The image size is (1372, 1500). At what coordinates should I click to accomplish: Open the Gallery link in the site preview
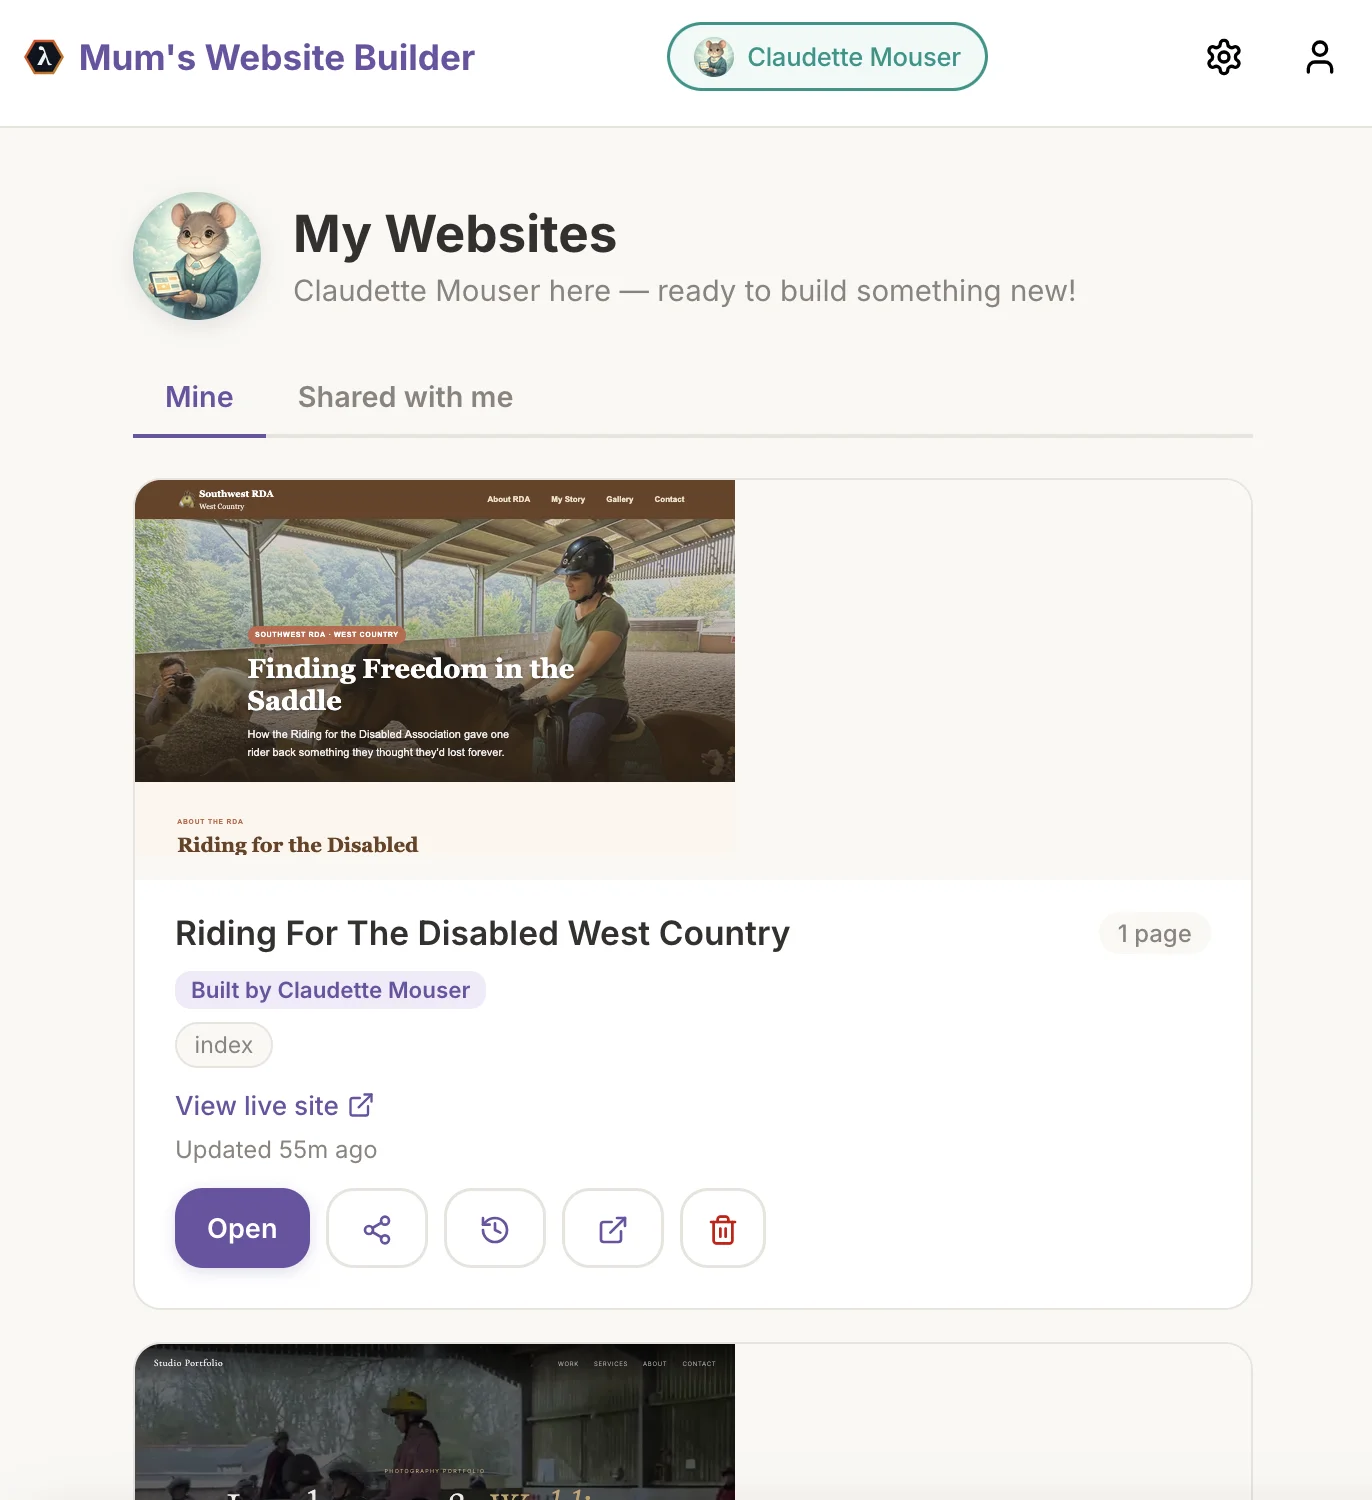pos(619,499)
